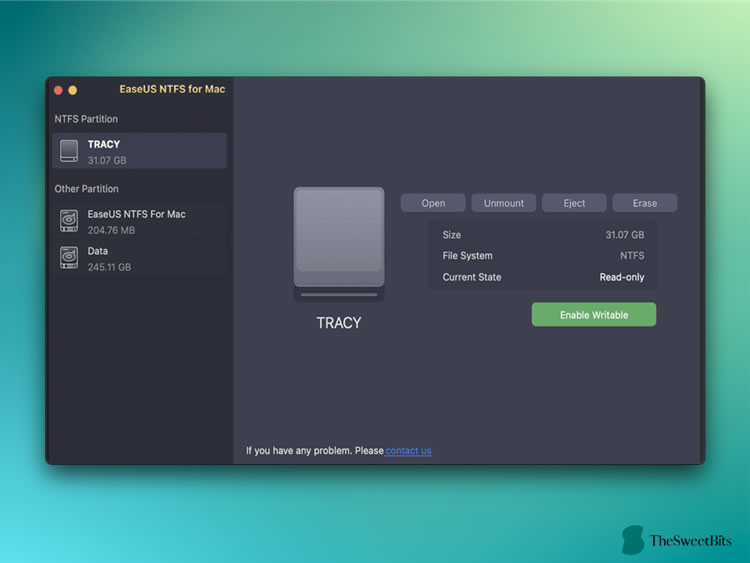Click the Read-only current state value
Viewport: 750px width, 563px height.
click(x=622, y=277)
